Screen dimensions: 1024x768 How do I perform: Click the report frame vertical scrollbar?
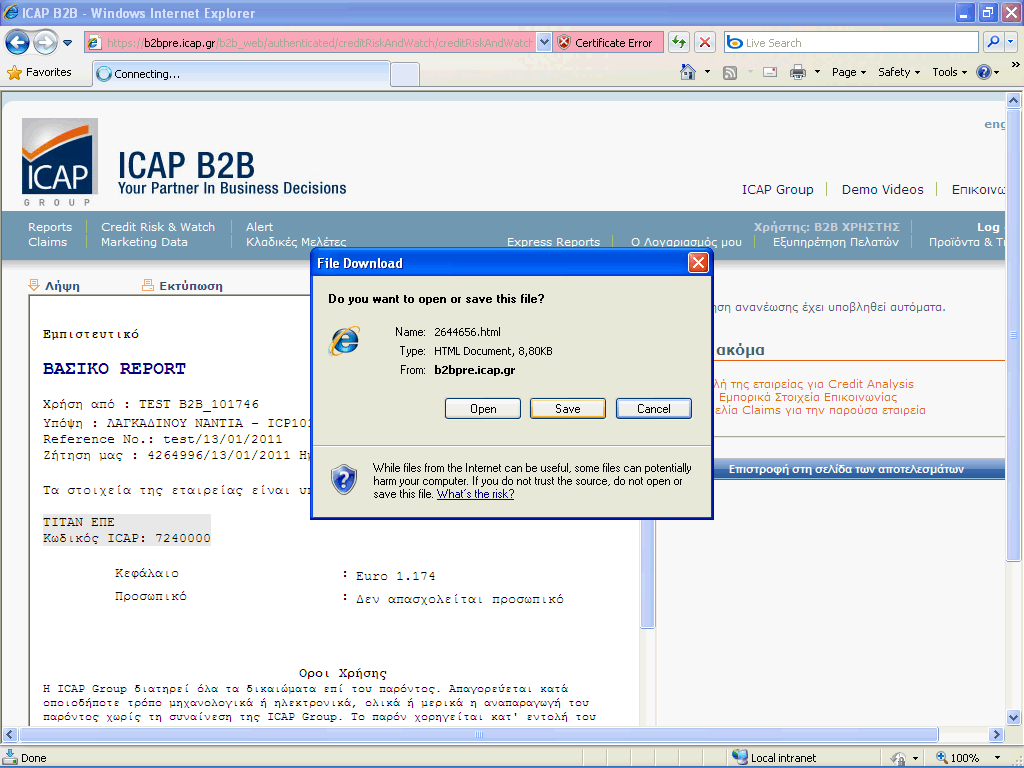tap(647, 575)
